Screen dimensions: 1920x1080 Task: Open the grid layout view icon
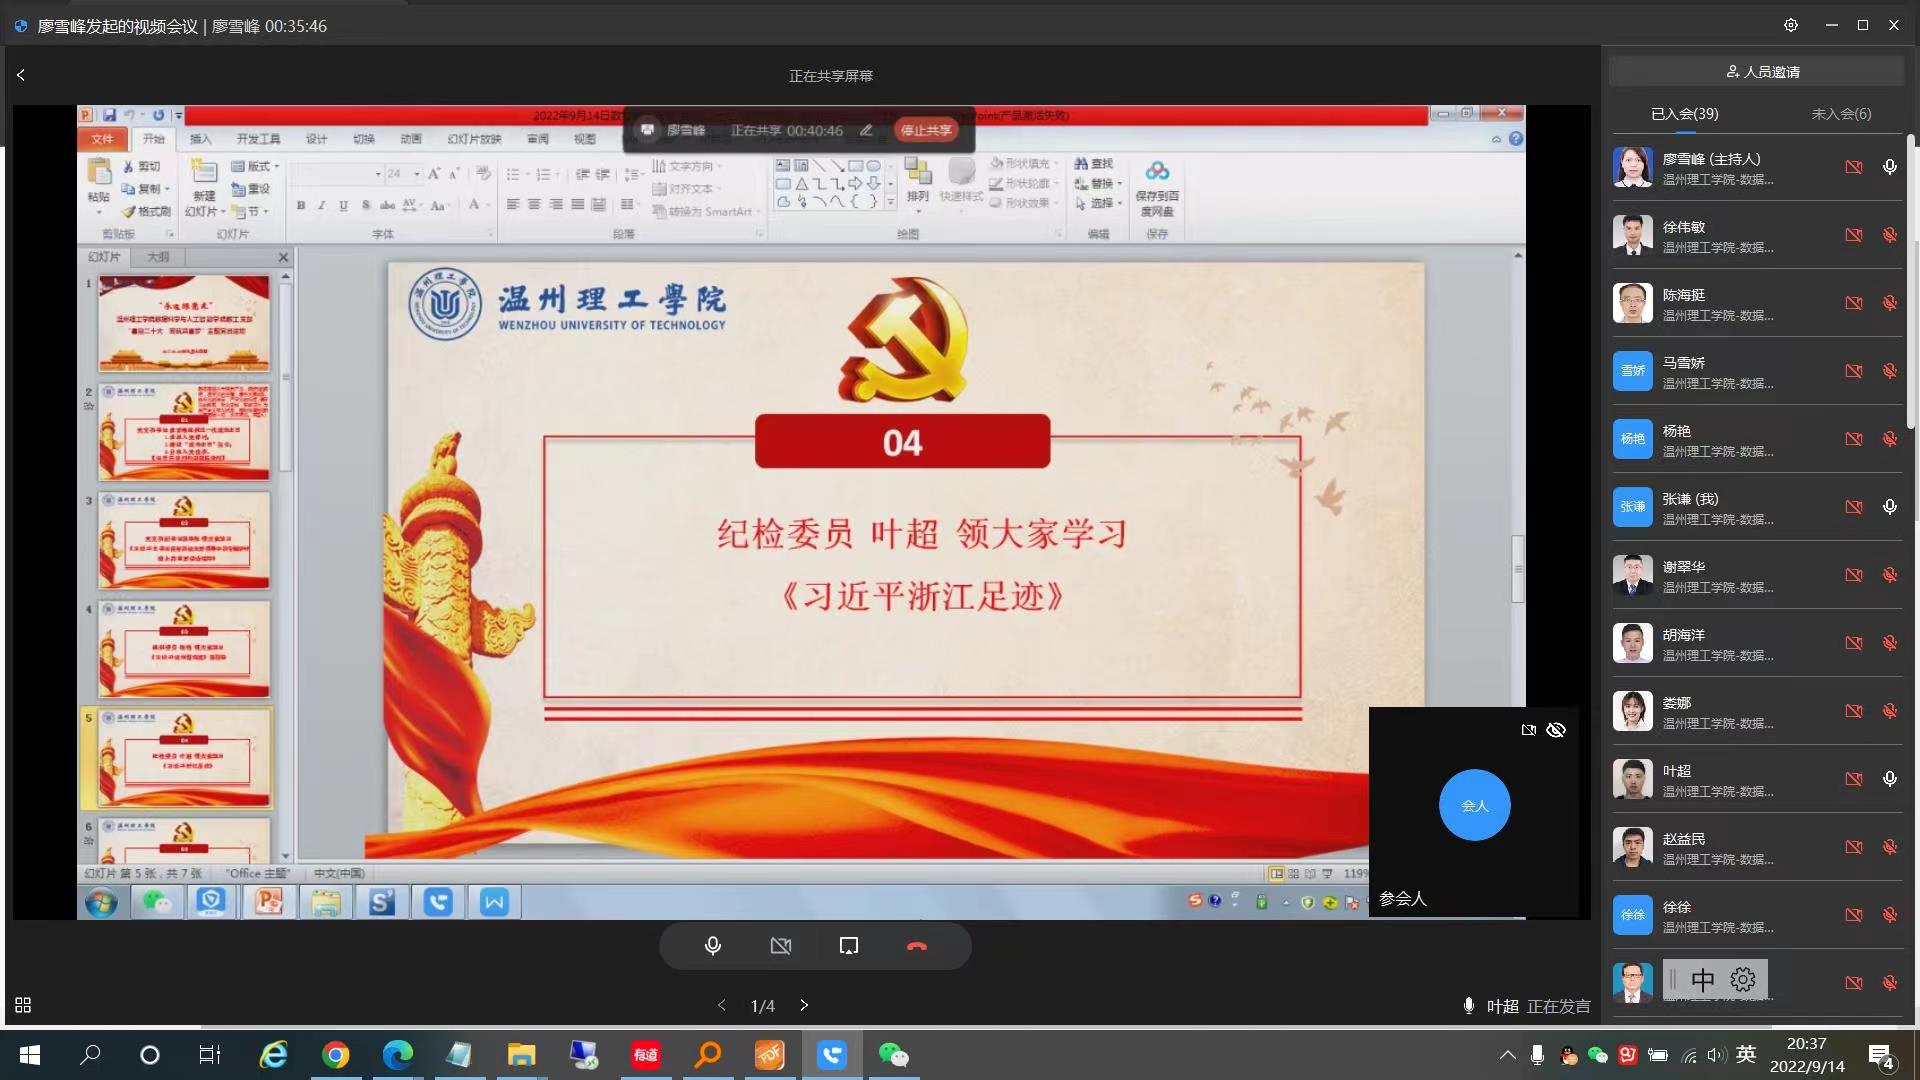(23, 1005)
